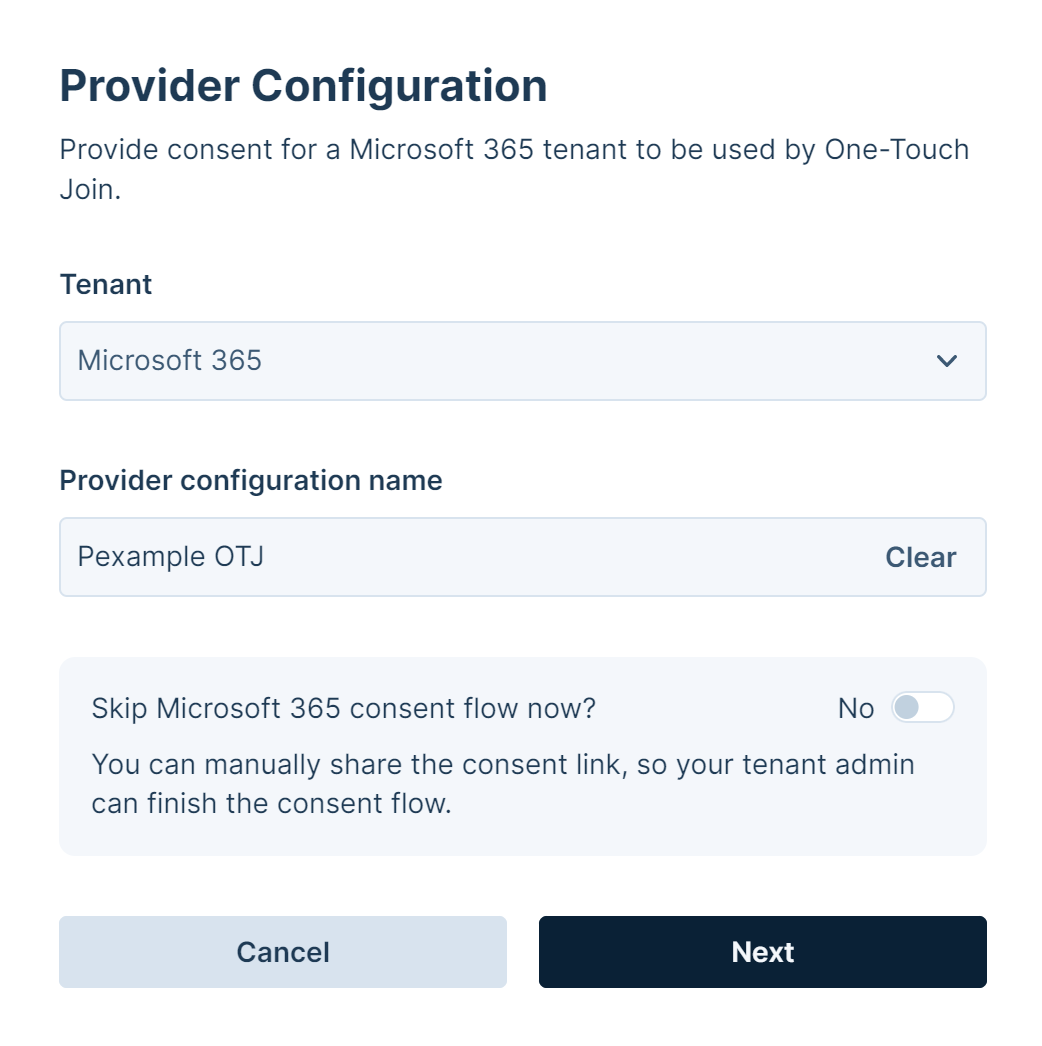Image resolution: width=1042 pixels, height=1046 pixels.
Task: Open the Tenant dropdown showing Microsoft 365
Action: (522, 361)
